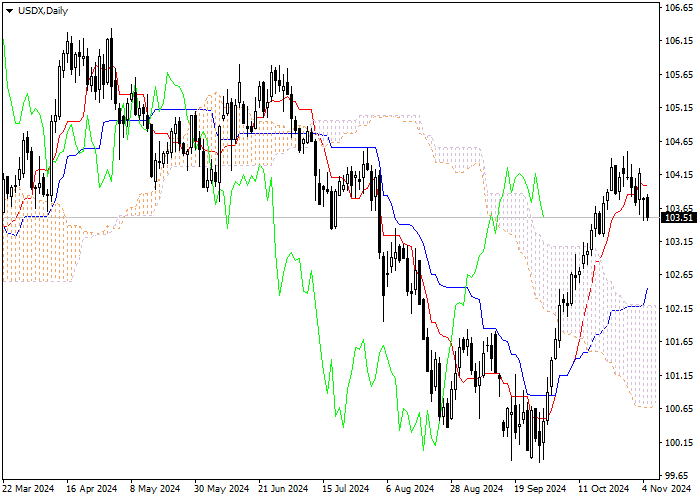700x500 pixels.
Task: Select the 28 Aug 2024 date label
Action: (x=476, y=489)
